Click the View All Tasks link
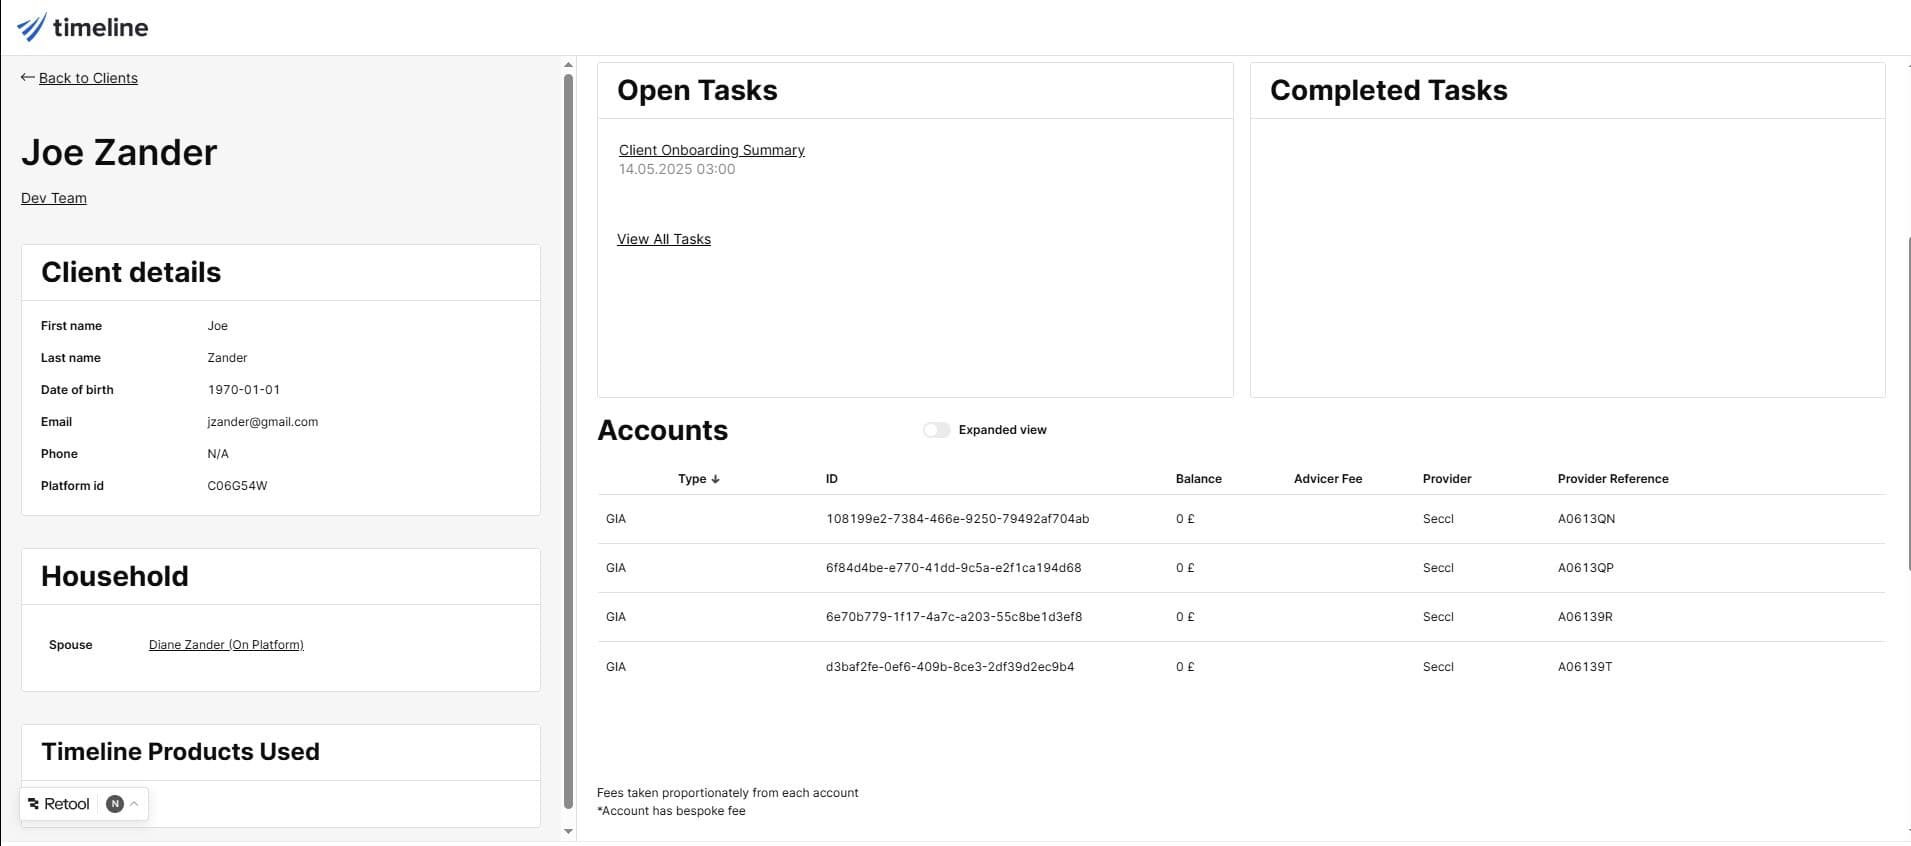Viewport: 1911px width, 846px height. [664, 239]
